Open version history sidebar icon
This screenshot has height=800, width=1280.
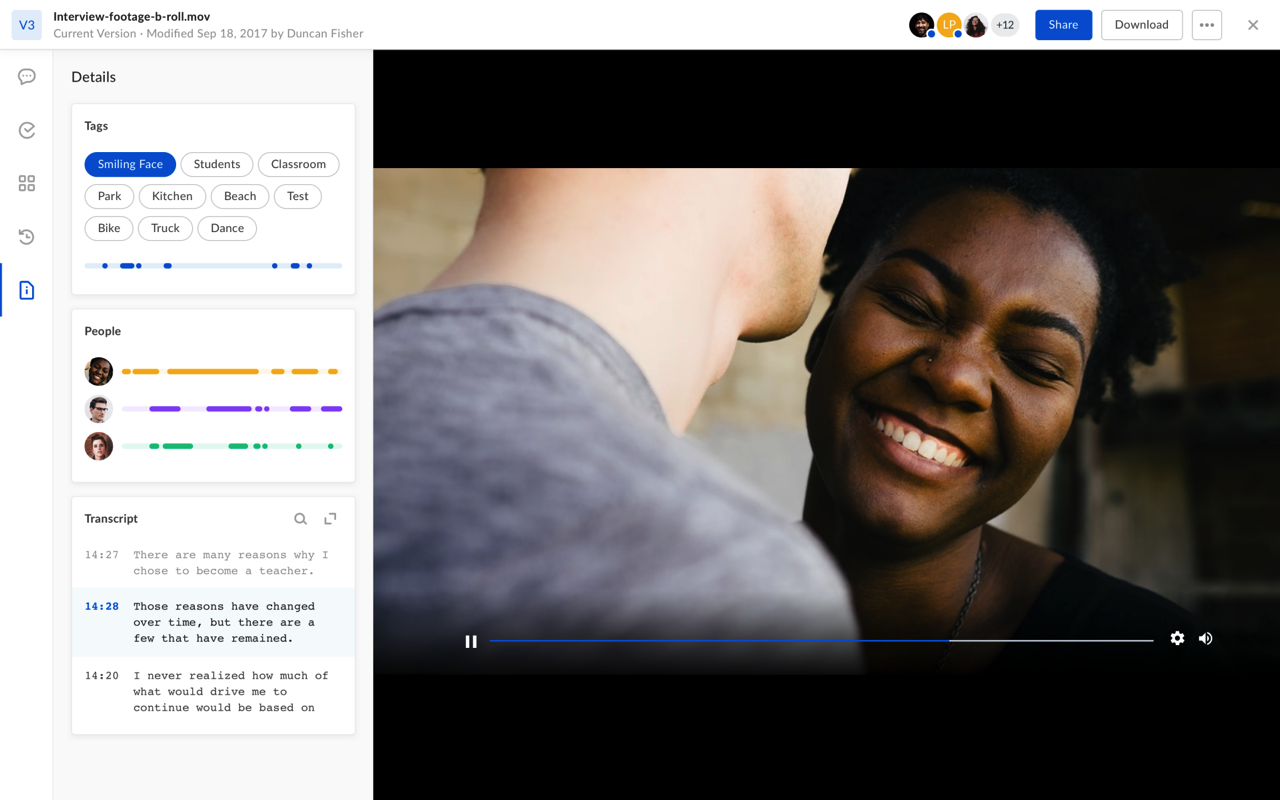pyautogui.click(x=27, y=237)
